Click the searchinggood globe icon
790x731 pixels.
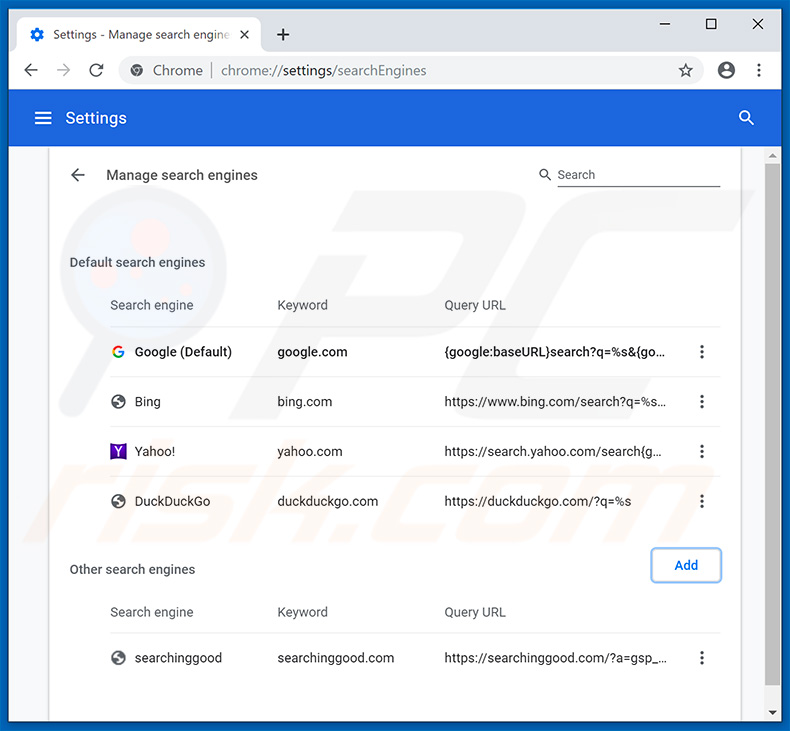[x=118, y=657]
